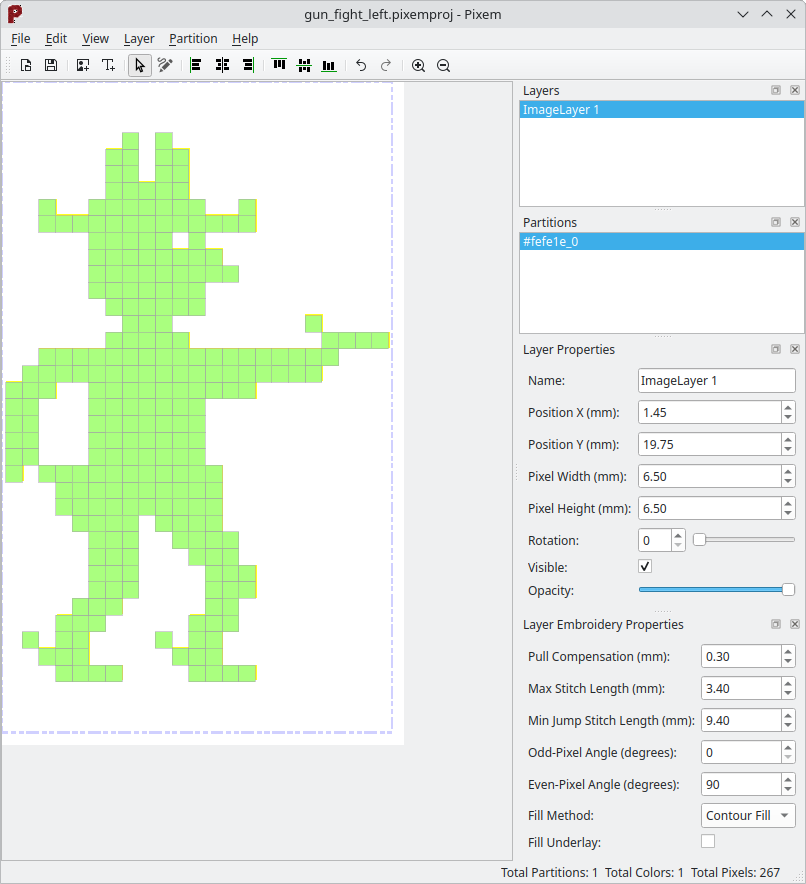Click the Total Pixels: 267 status text
Image resolution: width=806 pixels, height=884 pixels.
(735, 873)
